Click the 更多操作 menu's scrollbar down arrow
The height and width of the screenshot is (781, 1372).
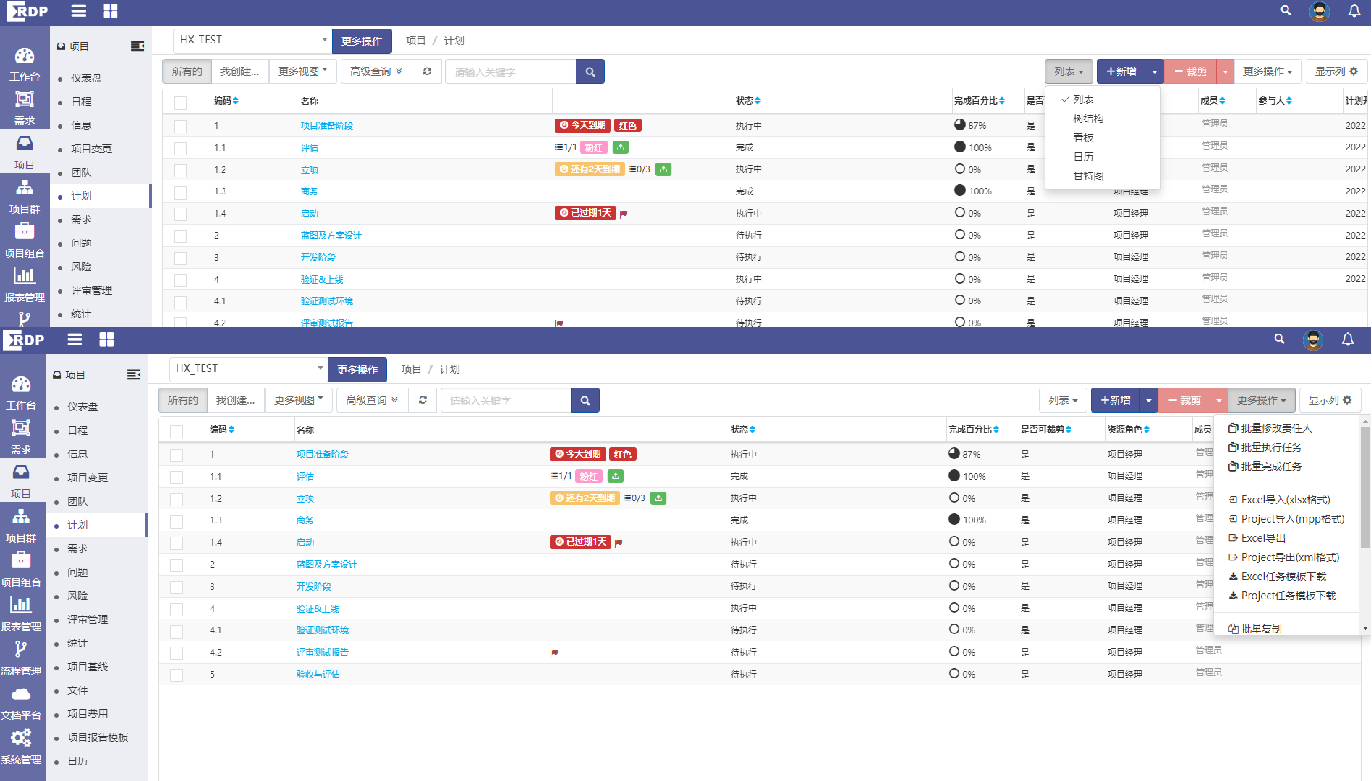[1366, 628]
